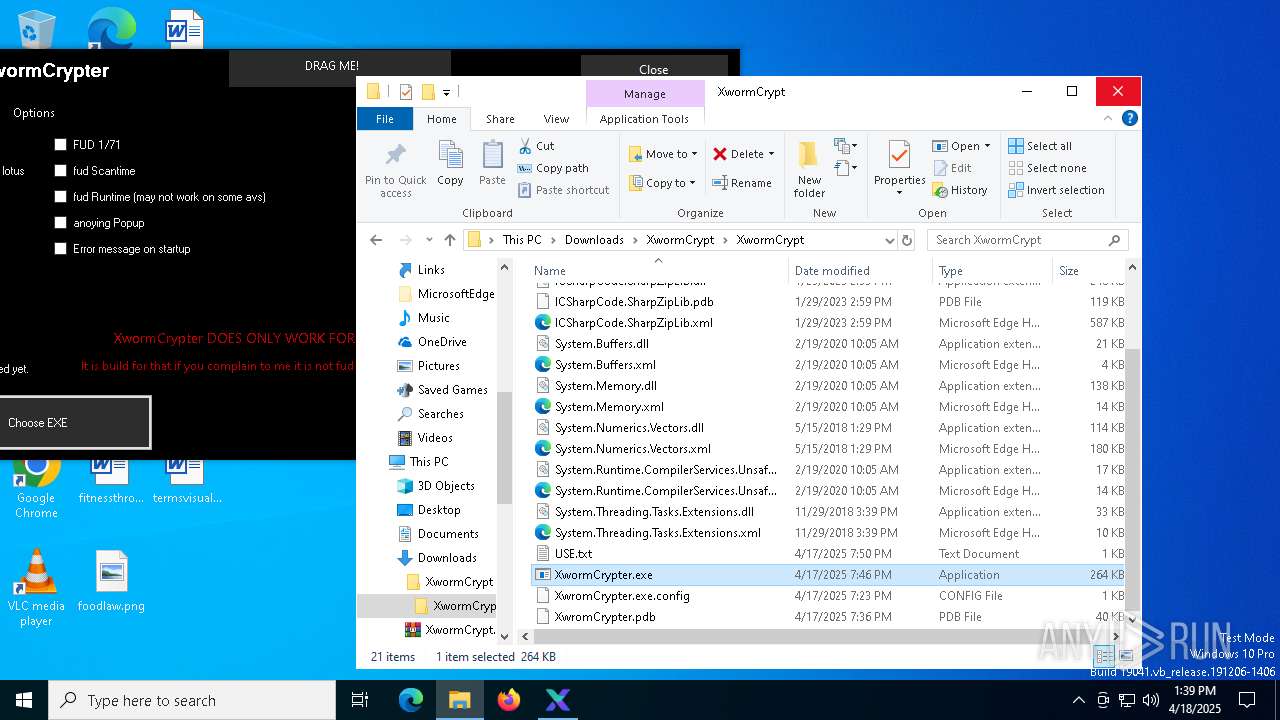Open Properties from the ribbon
This screenshot has width=1280, height=720.
[x=899, y=168]
